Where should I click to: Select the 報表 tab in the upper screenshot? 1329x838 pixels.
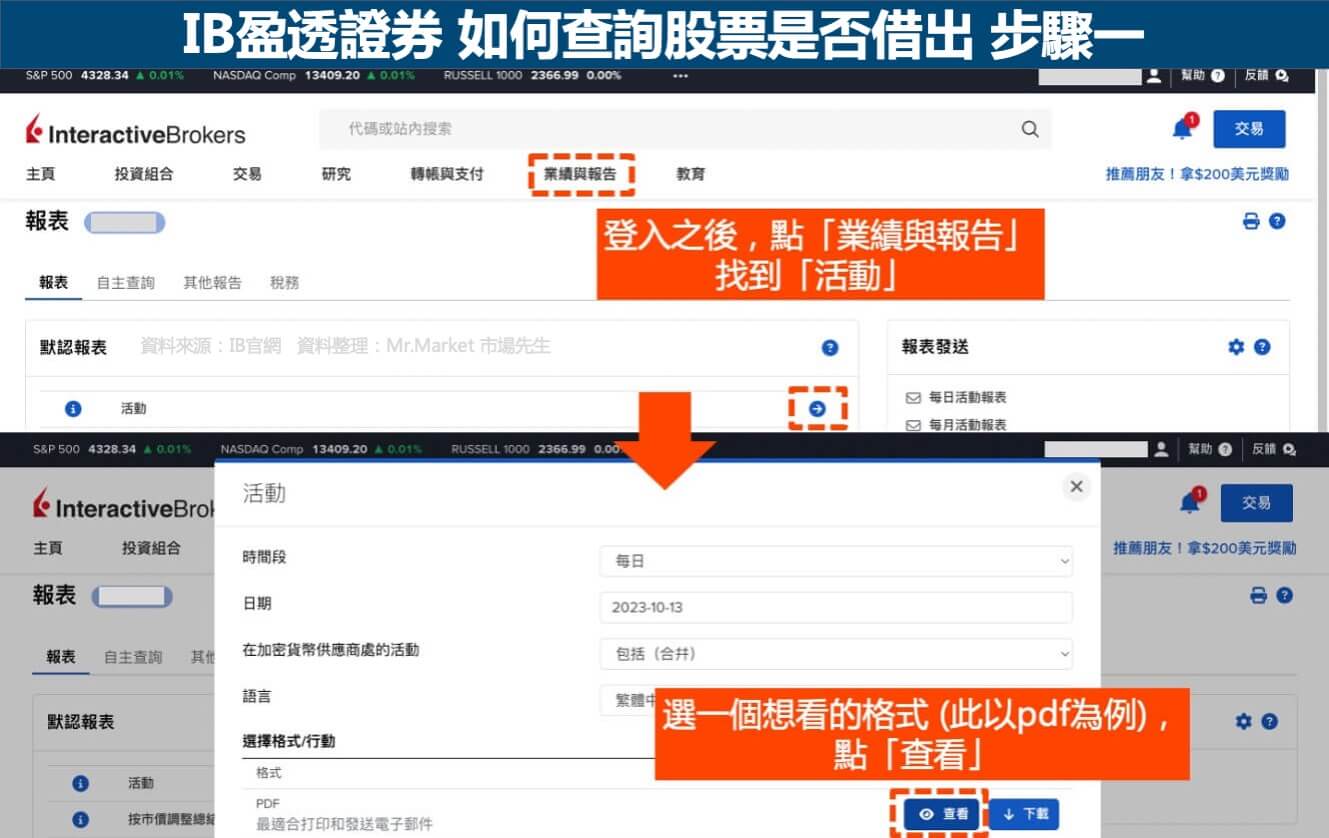click(54, 283)
